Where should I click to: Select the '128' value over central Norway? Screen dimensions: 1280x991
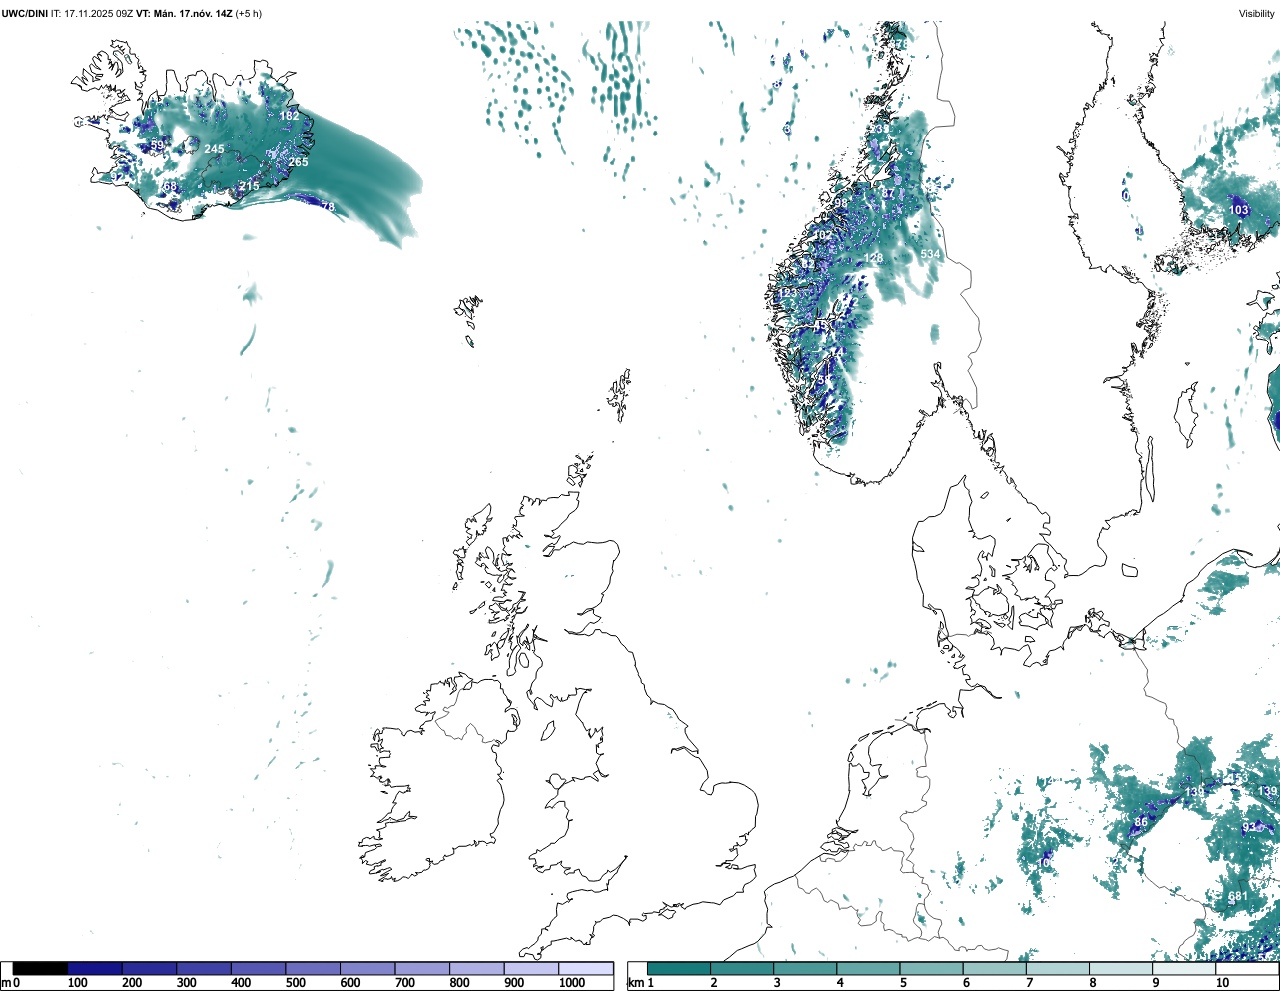pyautogui.click(x=874, y=258)
